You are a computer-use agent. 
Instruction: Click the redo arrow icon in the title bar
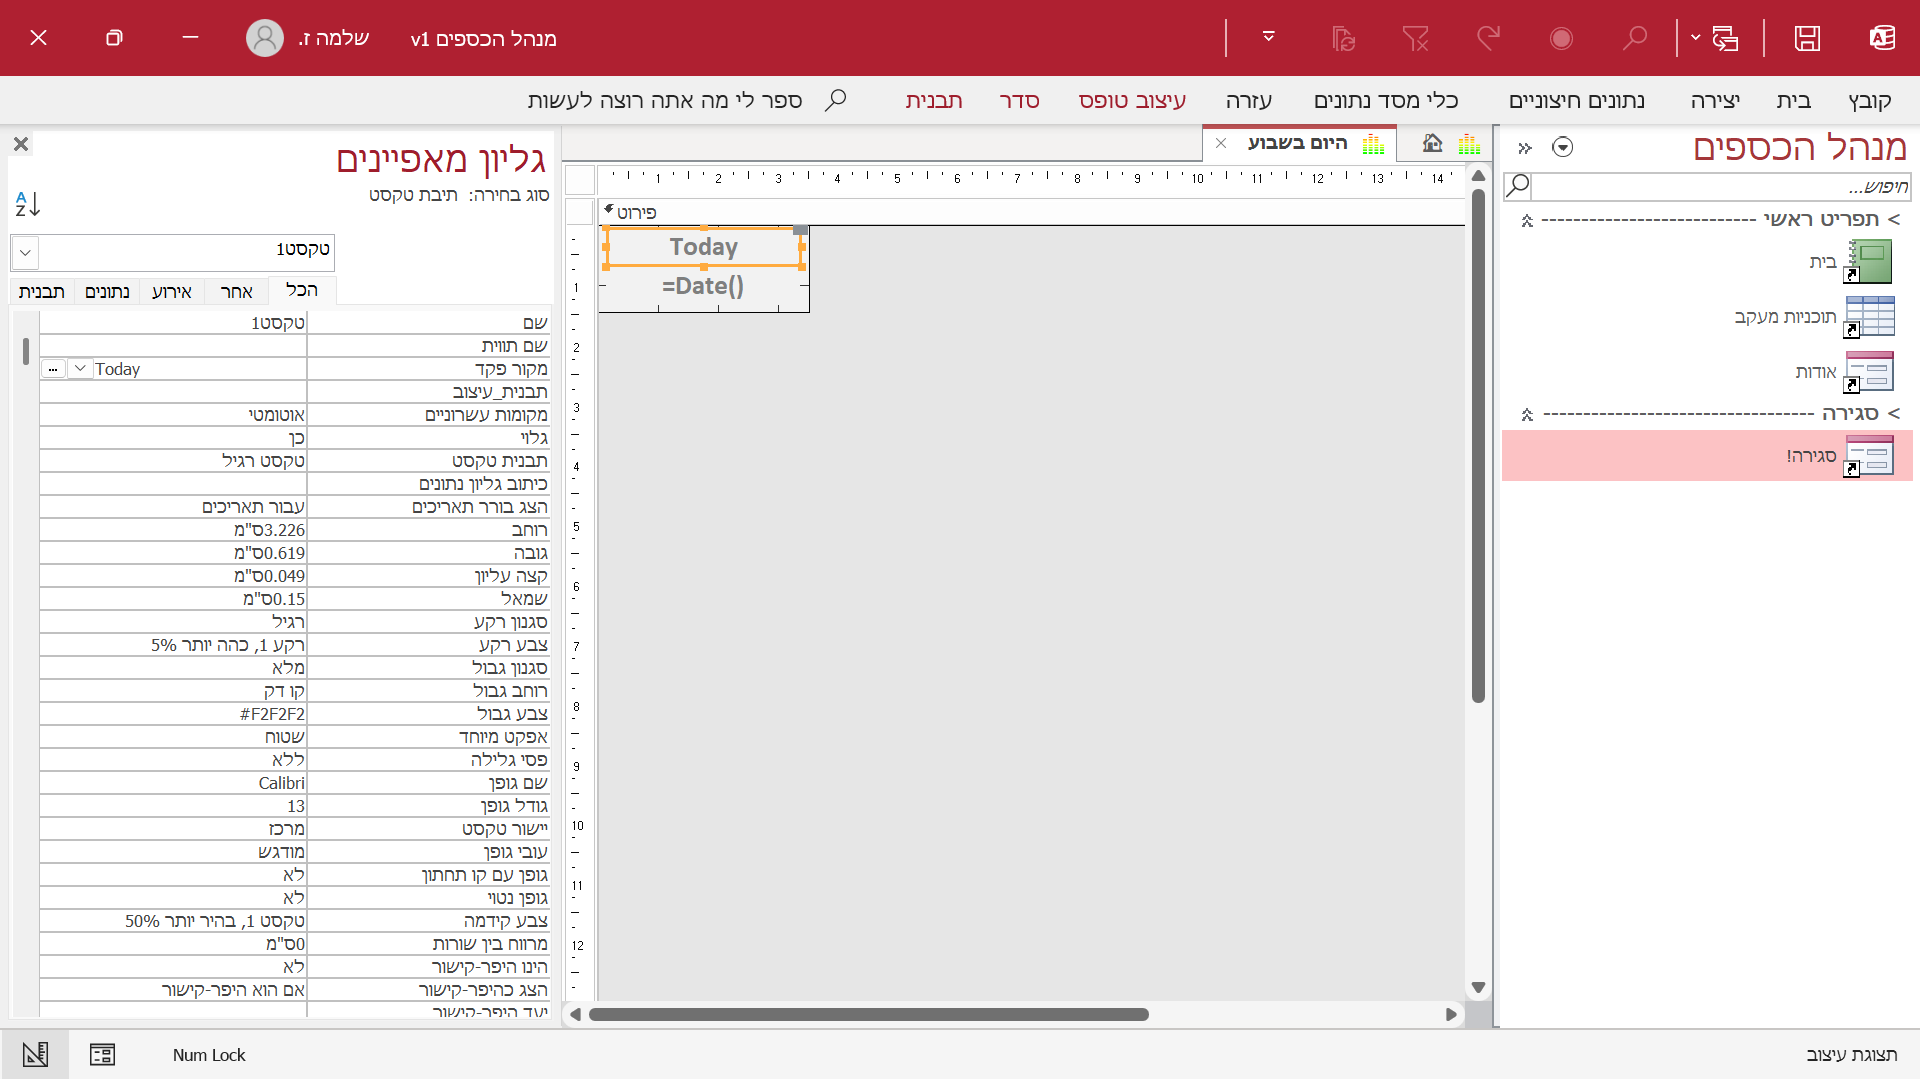pos(1489,38)
